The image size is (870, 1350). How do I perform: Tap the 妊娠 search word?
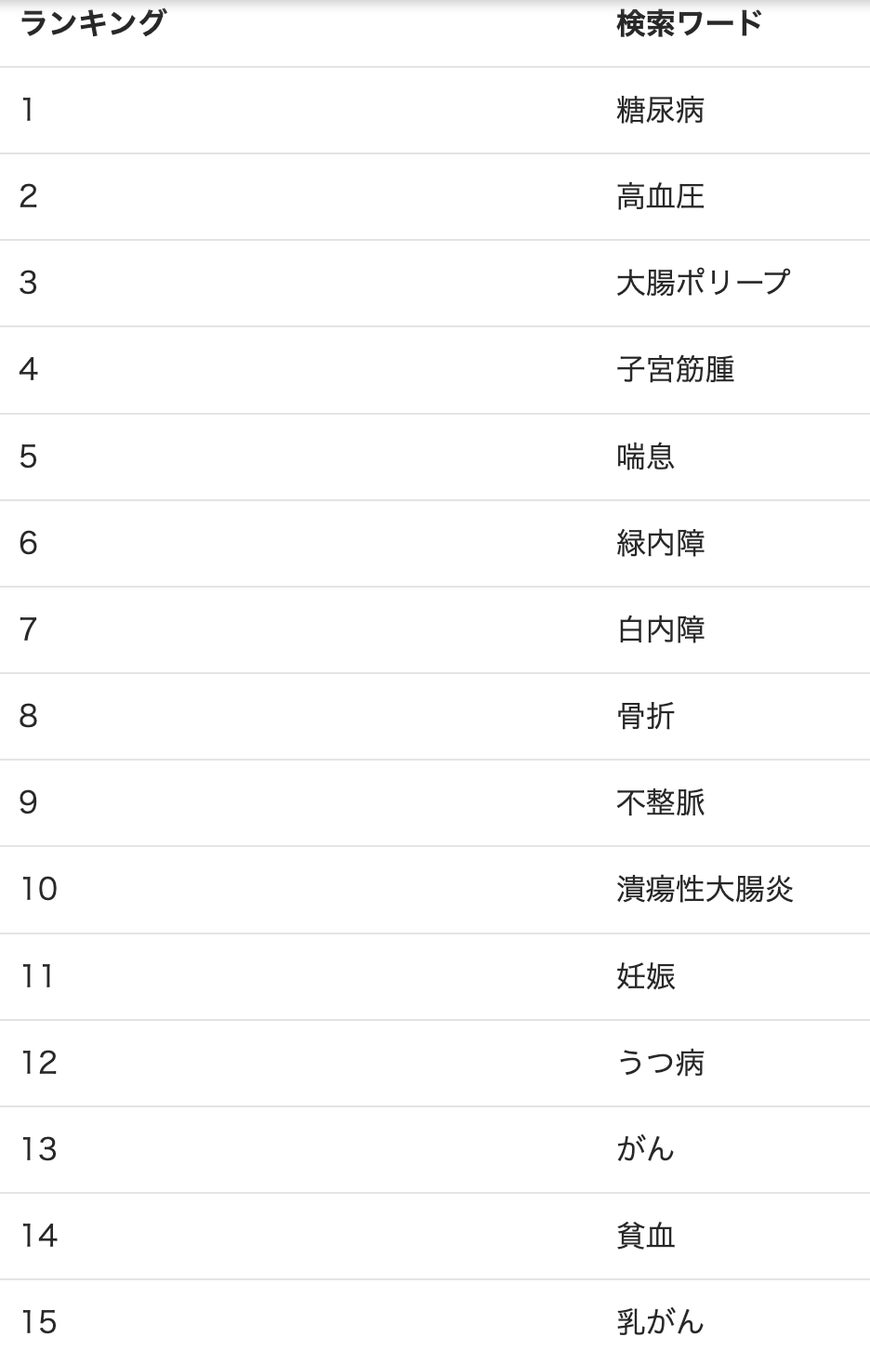coord(645,976)
